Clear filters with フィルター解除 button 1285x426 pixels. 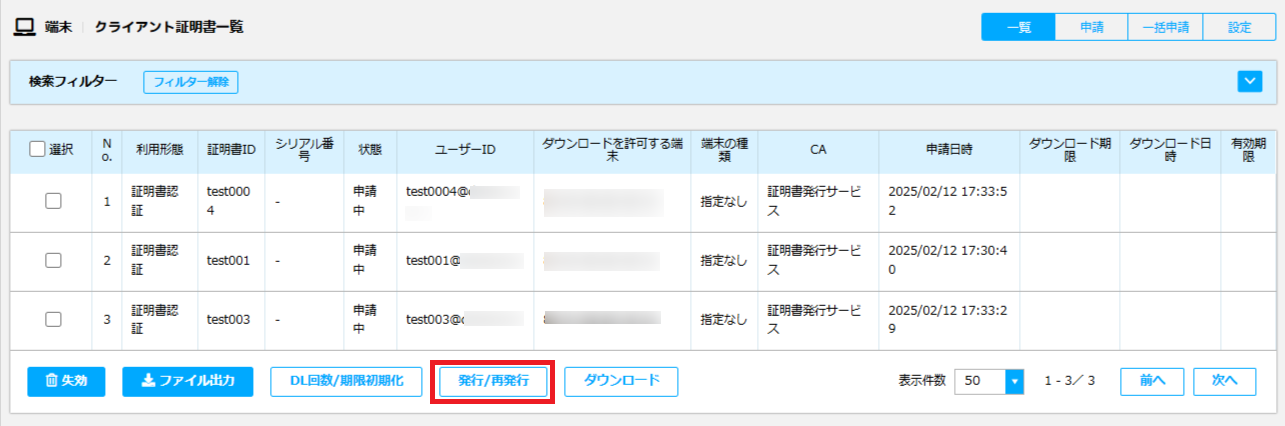pos(191,82)
